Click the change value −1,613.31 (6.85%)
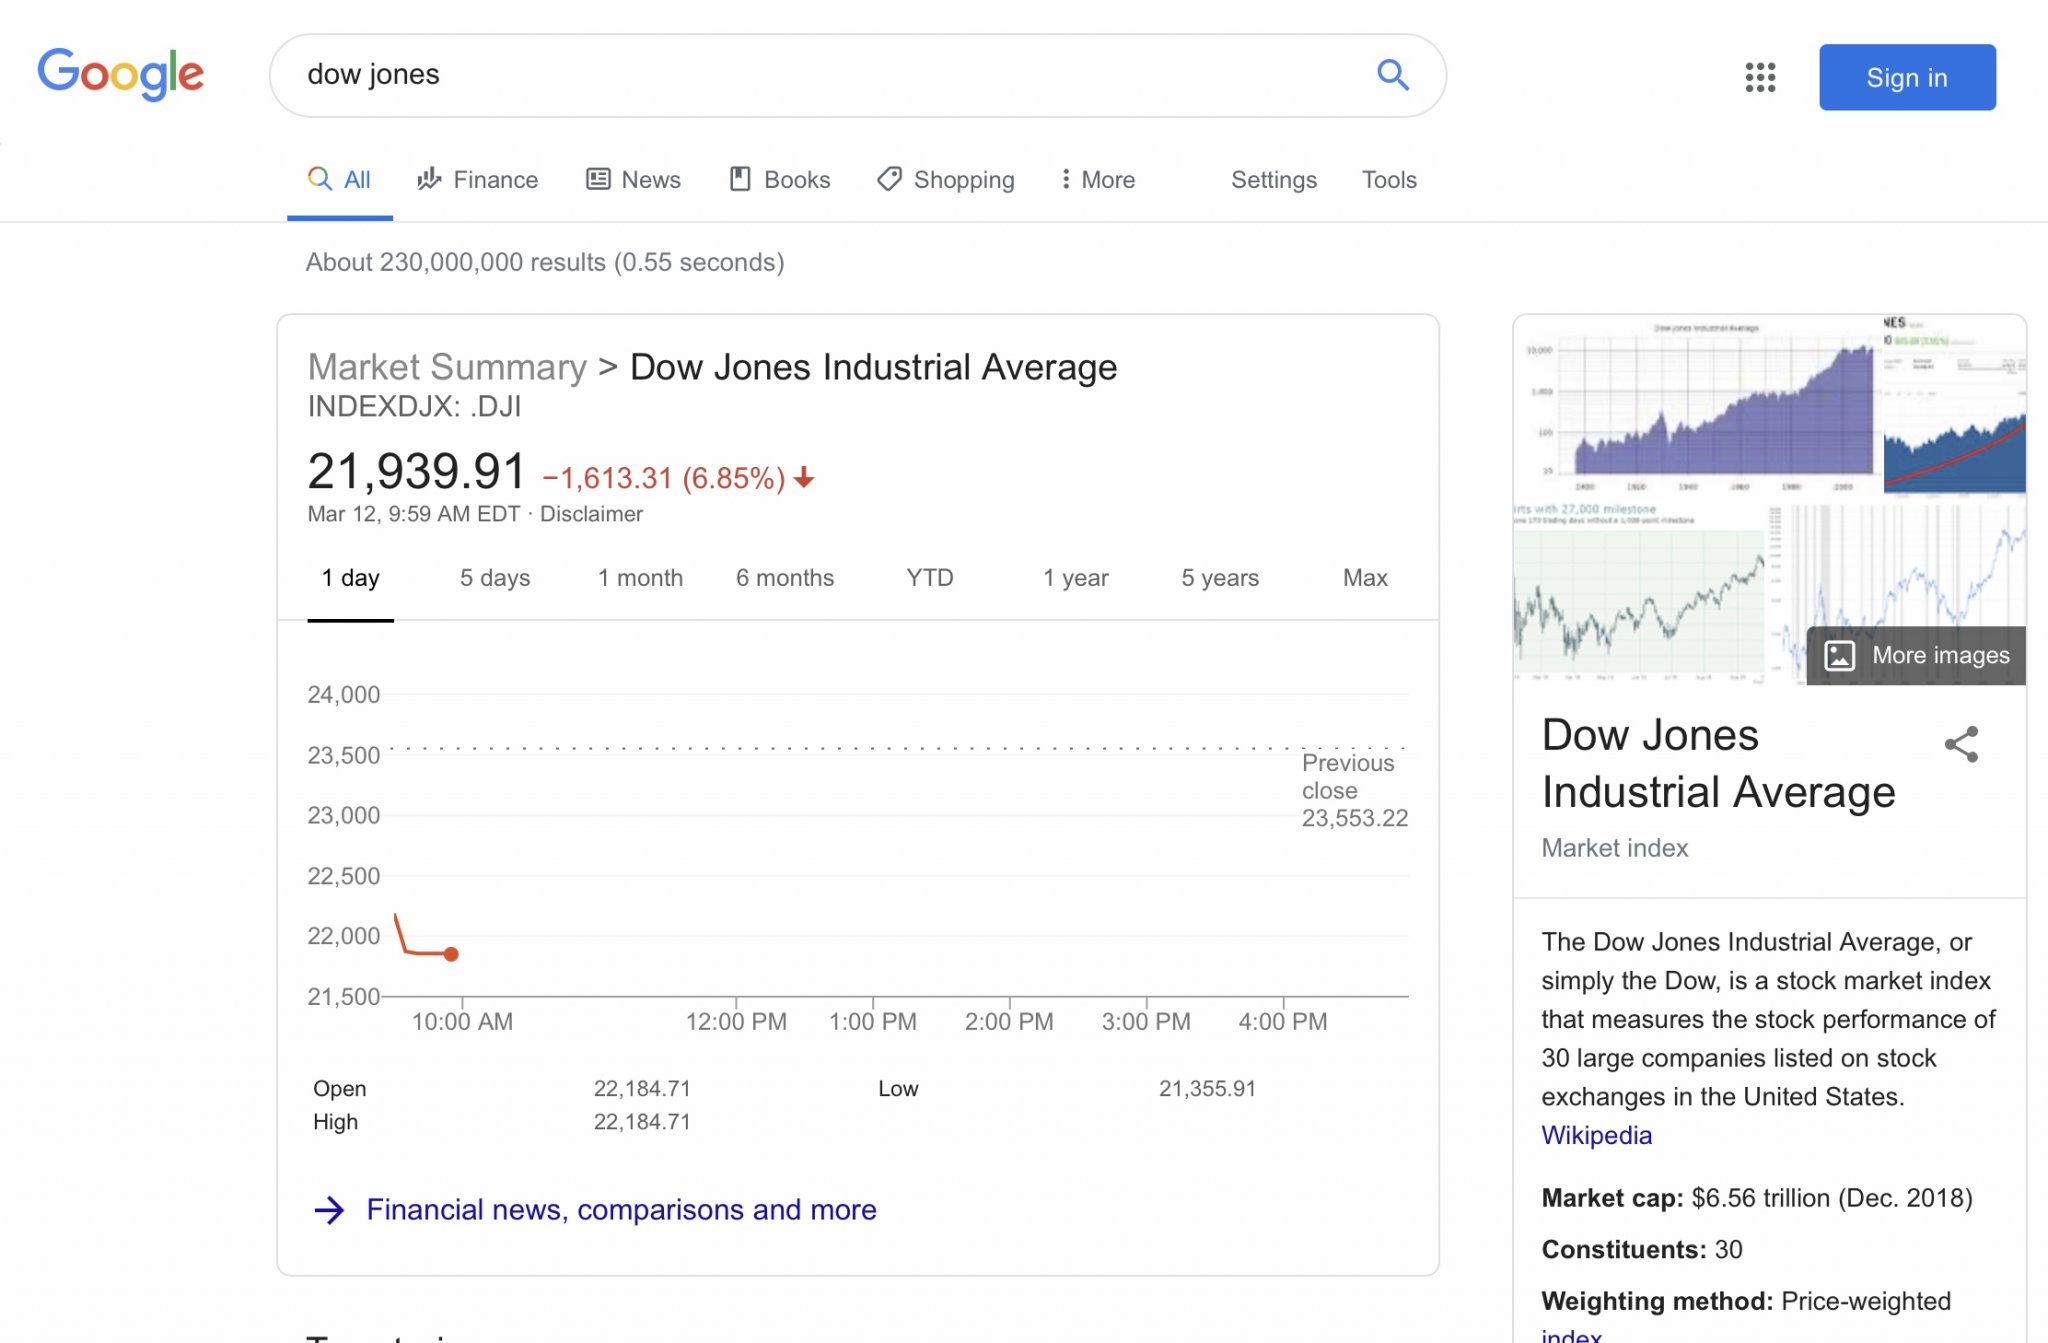This screenshot has height=1343, width=2048. 664,478
